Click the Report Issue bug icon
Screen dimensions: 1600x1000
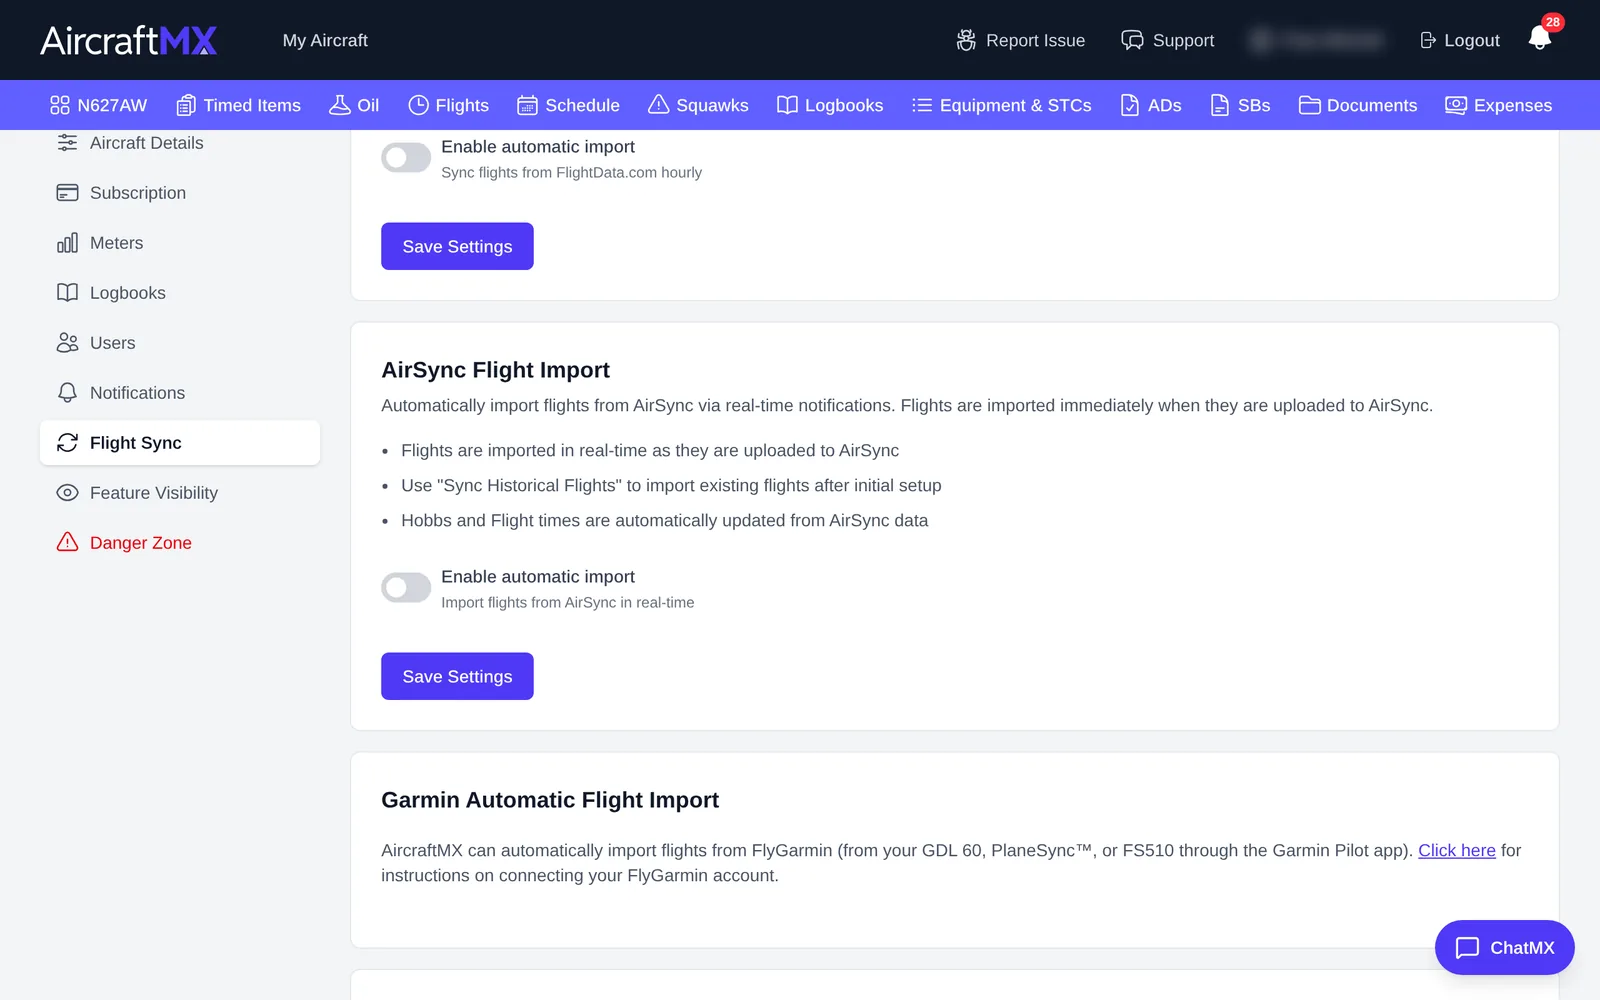point(966,40)
